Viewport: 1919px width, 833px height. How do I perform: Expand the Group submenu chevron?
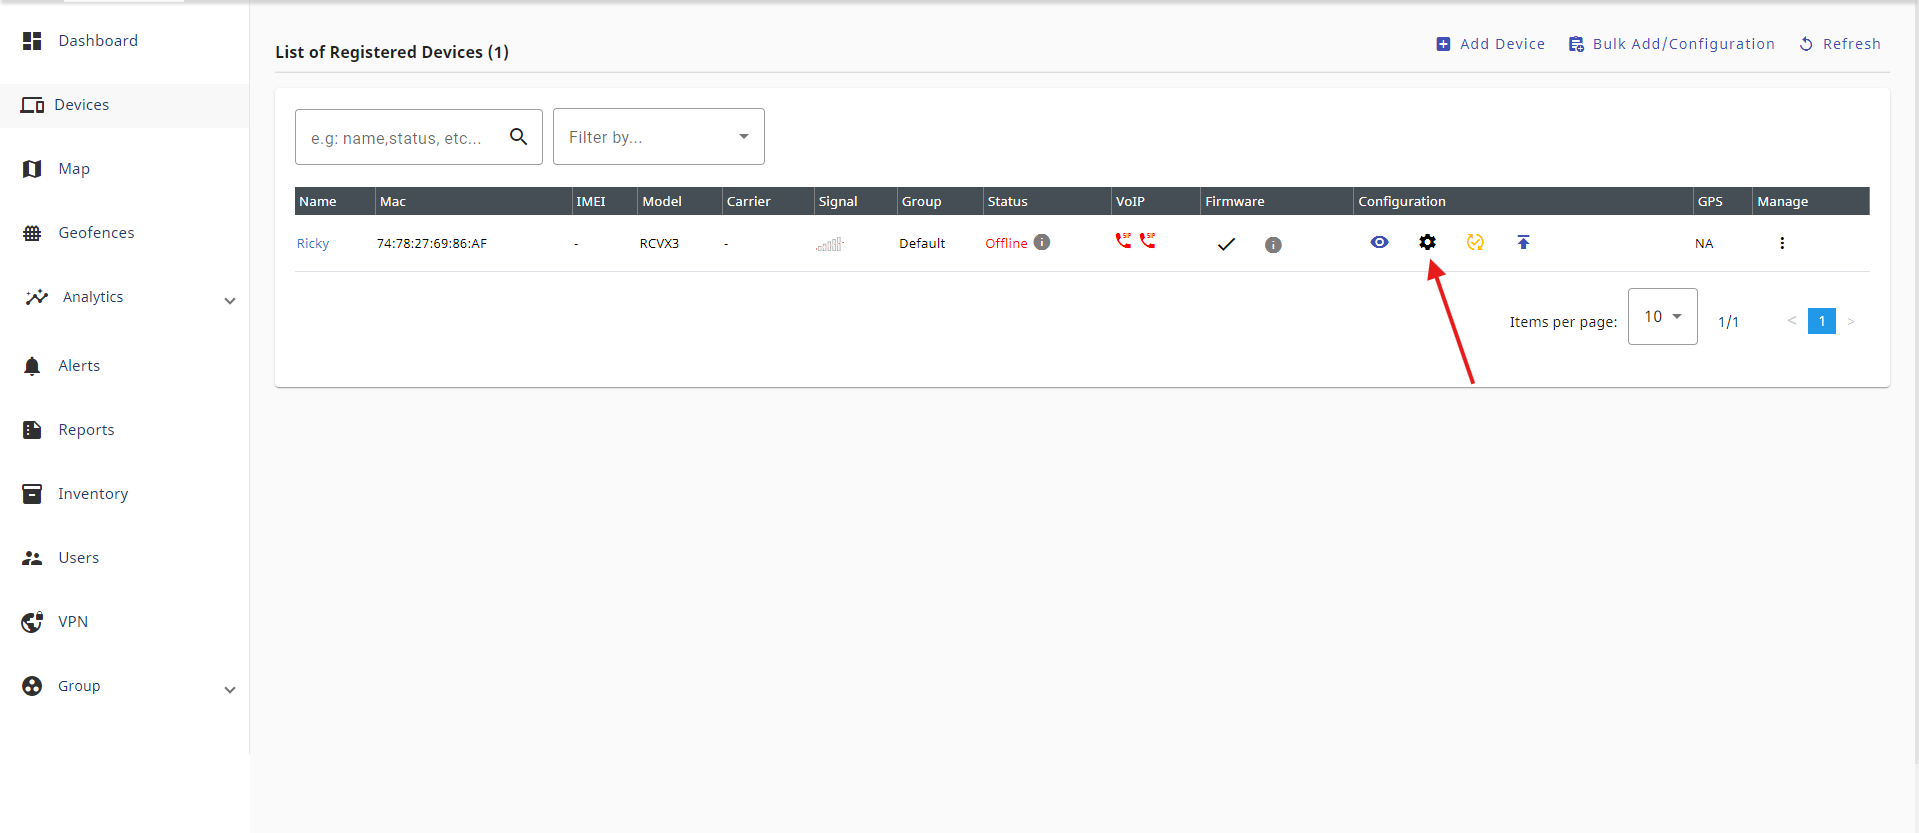[230, 689]
